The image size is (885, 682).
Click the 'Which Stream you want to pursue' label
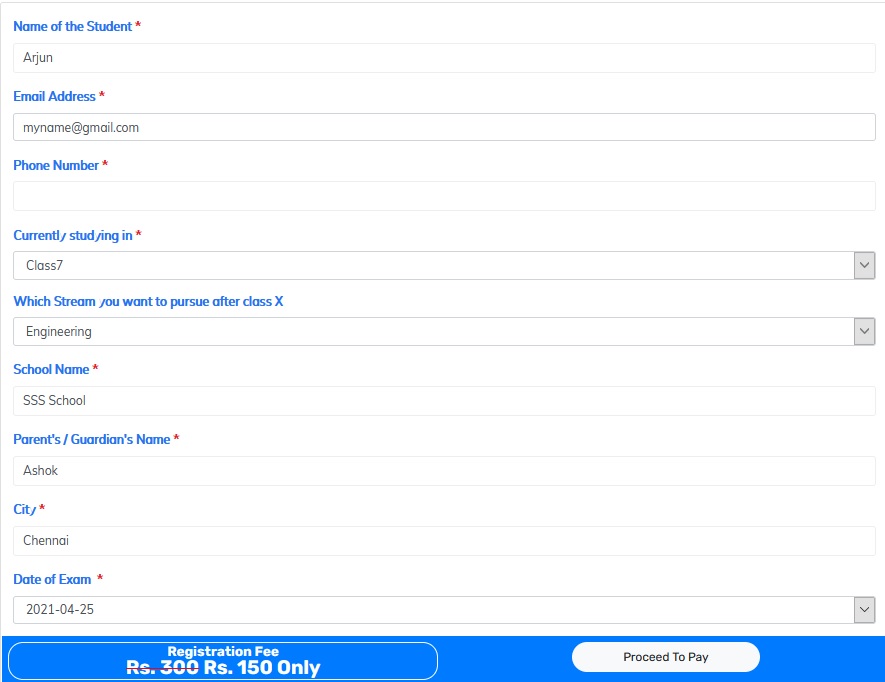click(148, 302)
